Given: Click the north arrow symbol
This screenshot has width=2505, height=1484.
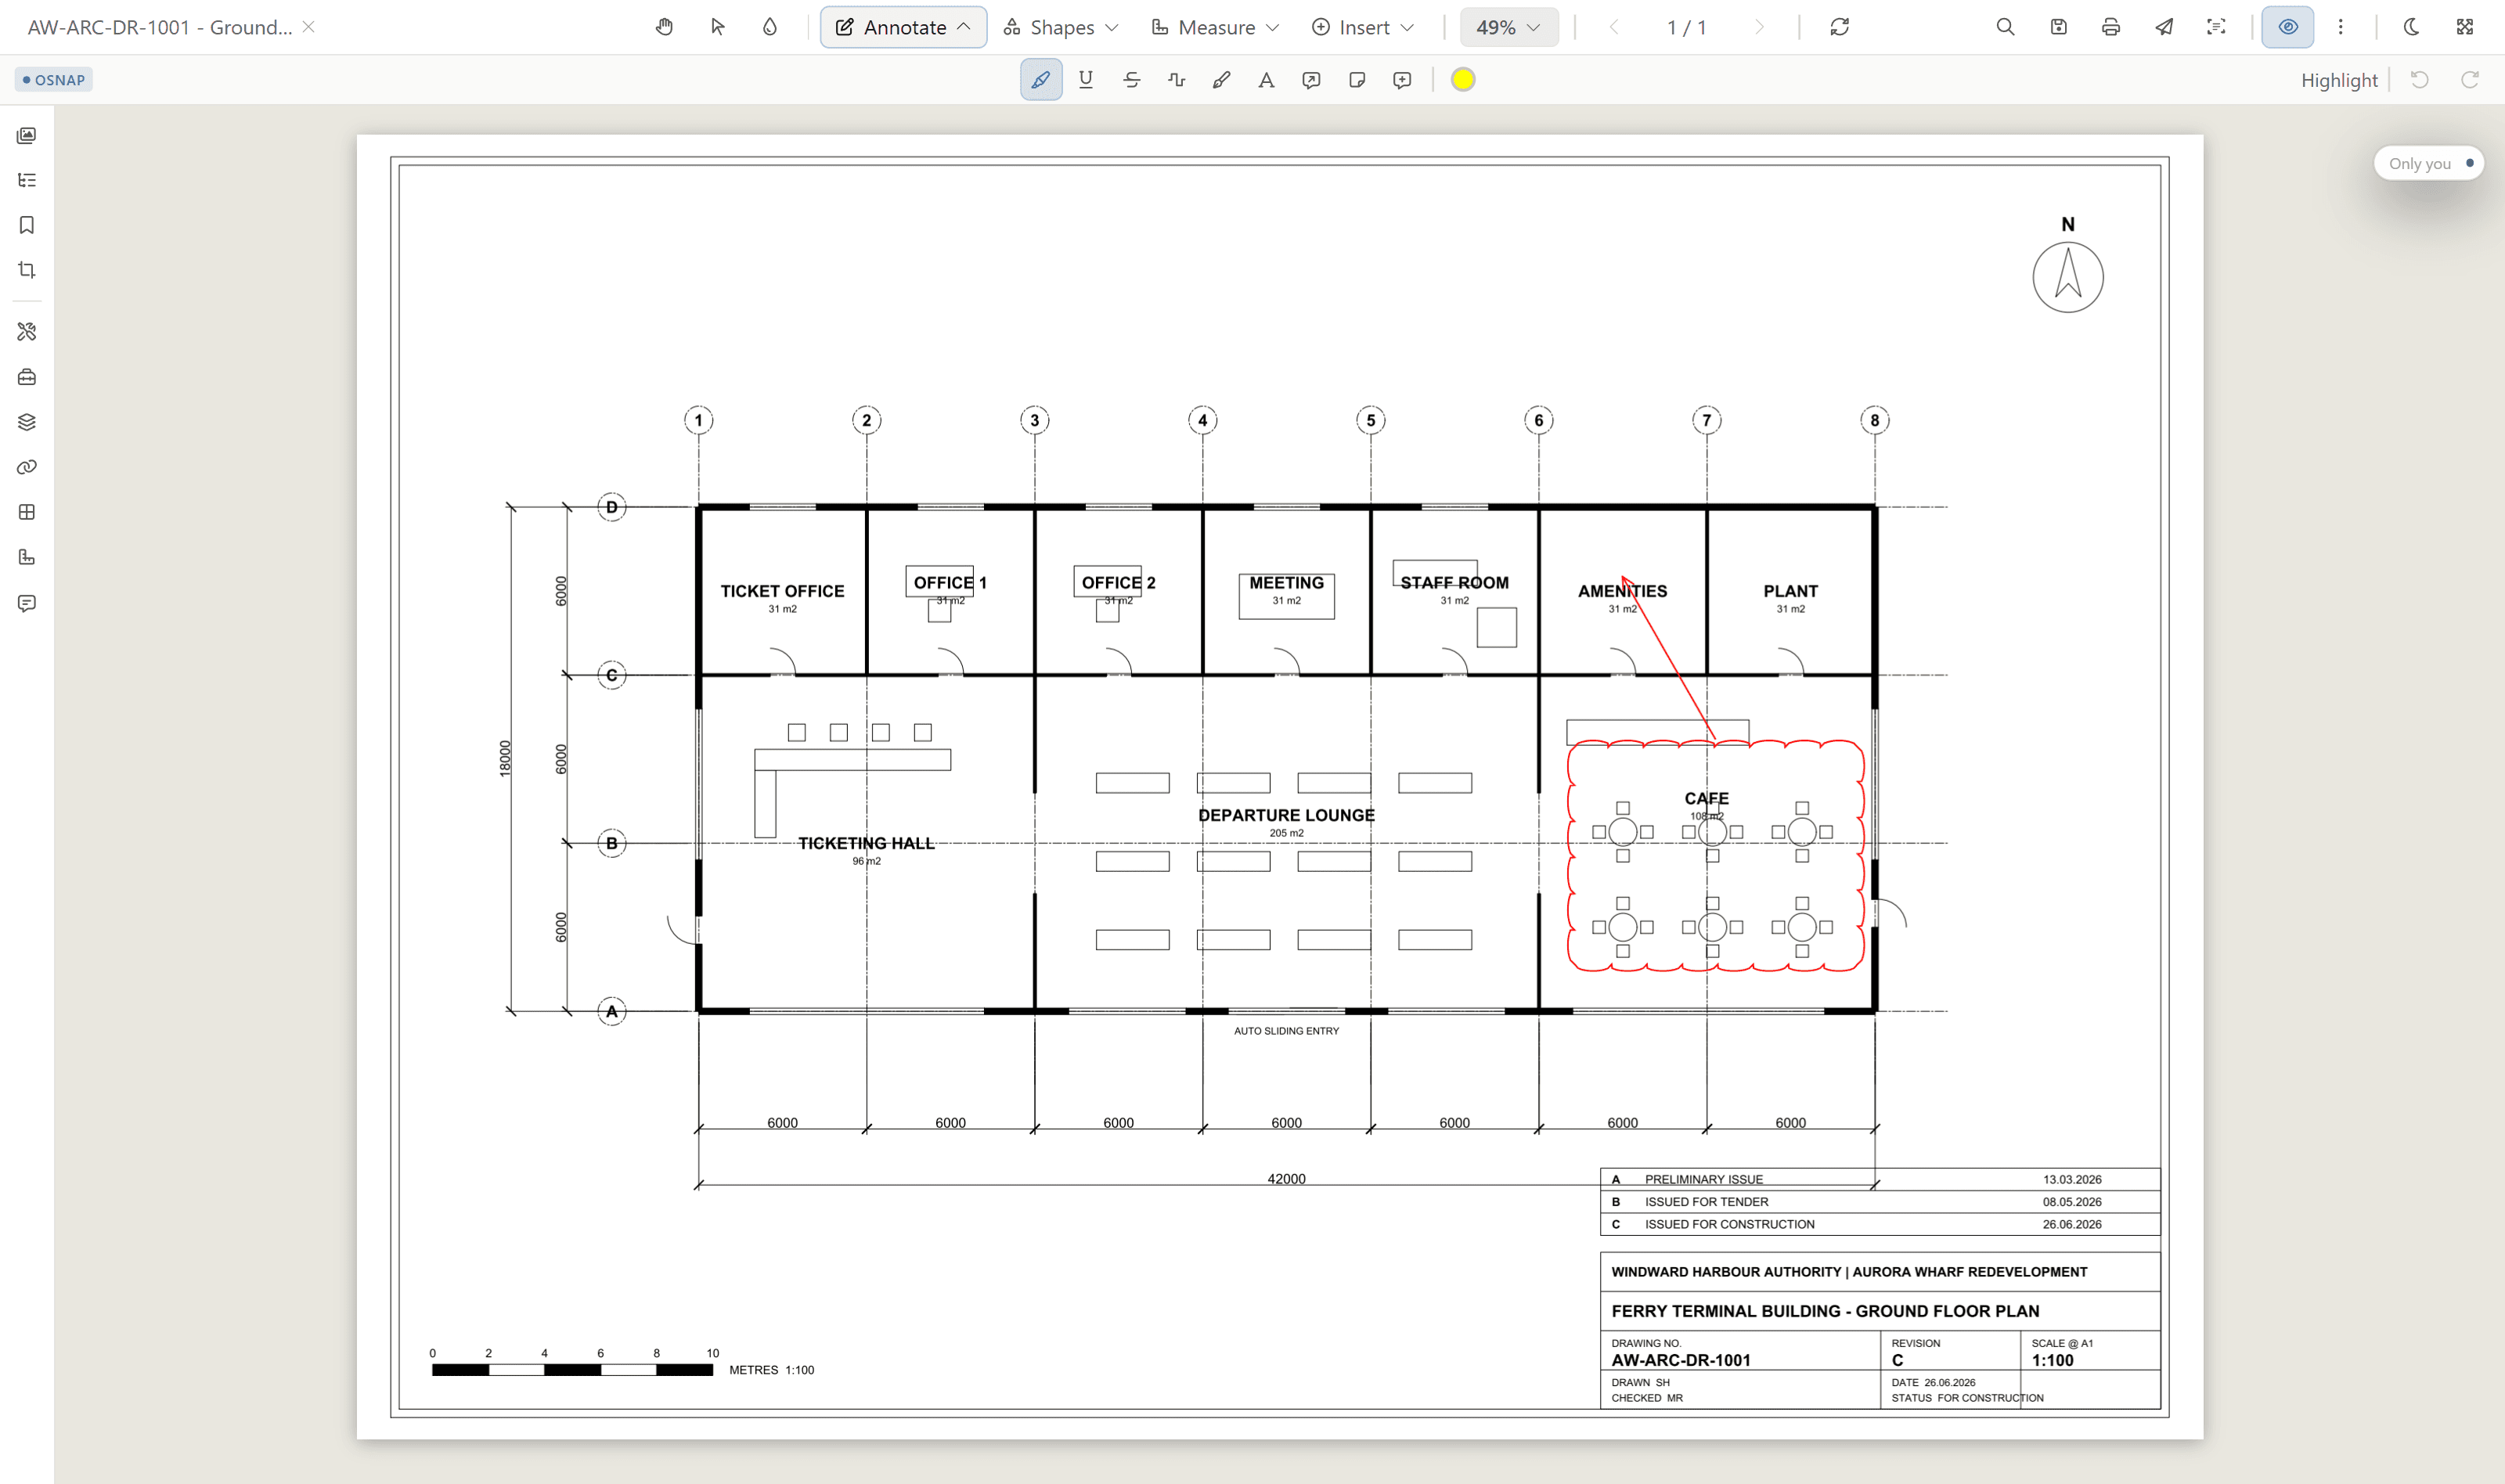Looking at the screenshot, I should (2068, 277).
